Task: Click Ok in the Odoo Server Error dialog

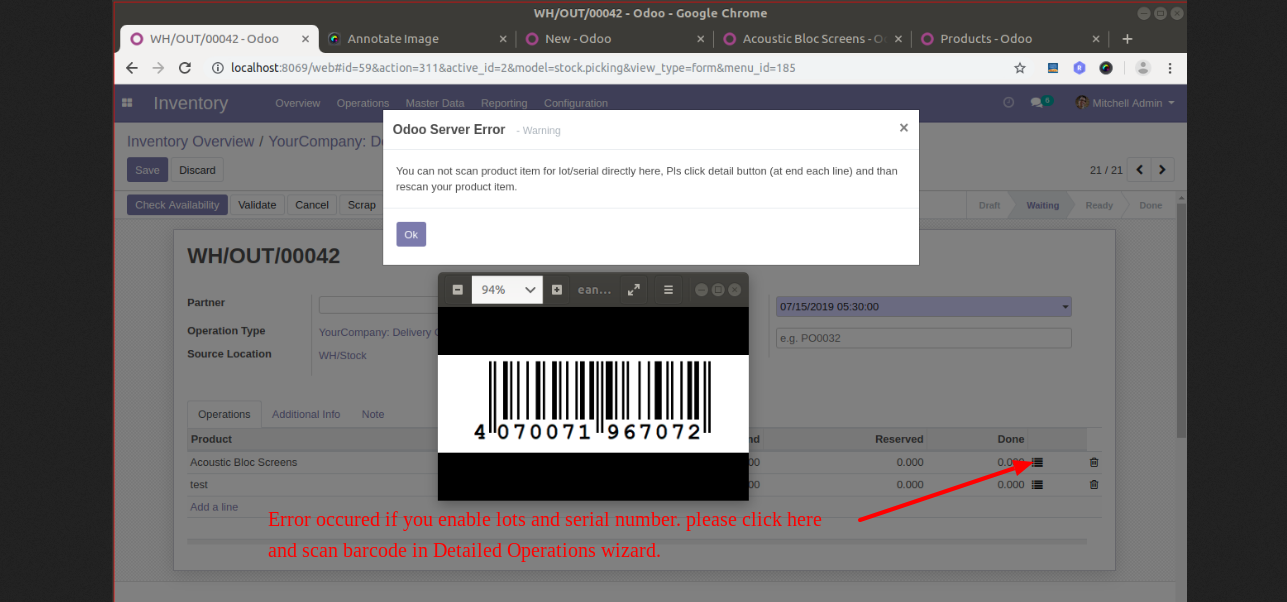Action: [x=411, y=234]
